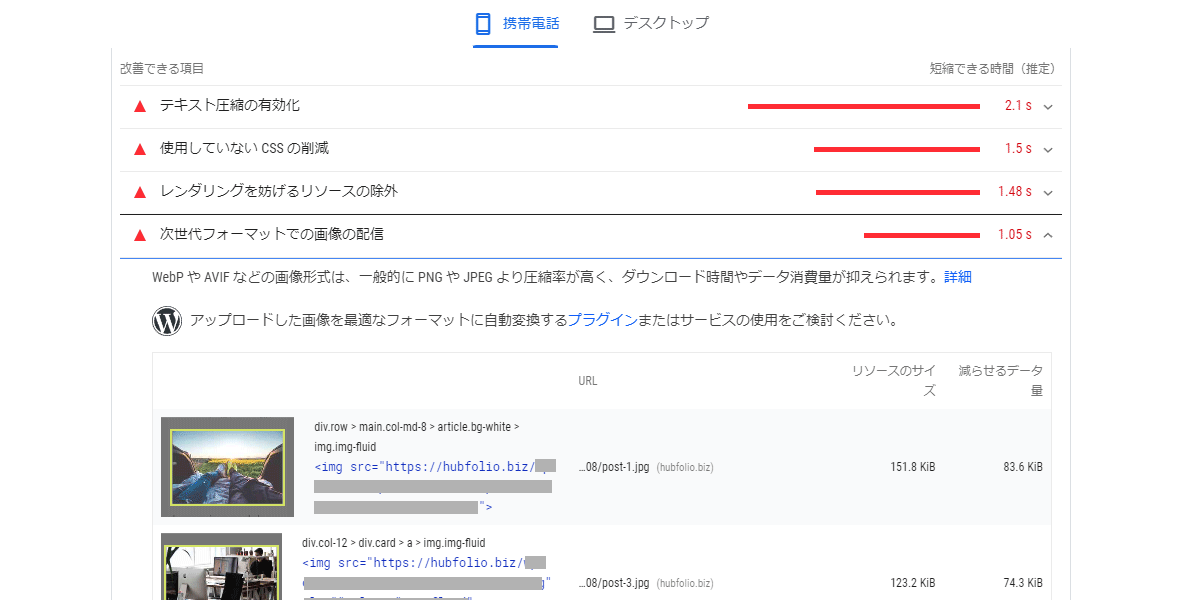Click the 1.5 s savings bar
The width and height of the screenshot is (1200, 600).
[x=897, y=149]
